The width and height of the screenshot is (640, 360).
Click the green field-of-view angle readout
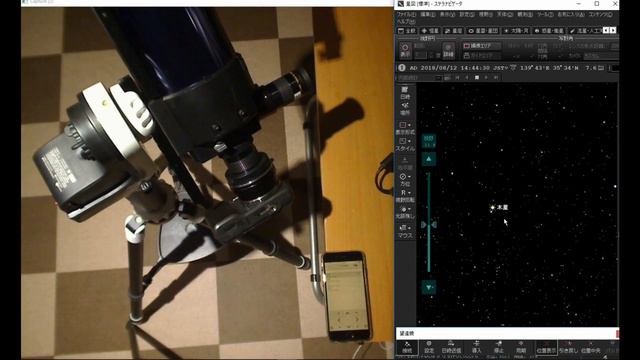pyautogui.click(x=429, y=141)
